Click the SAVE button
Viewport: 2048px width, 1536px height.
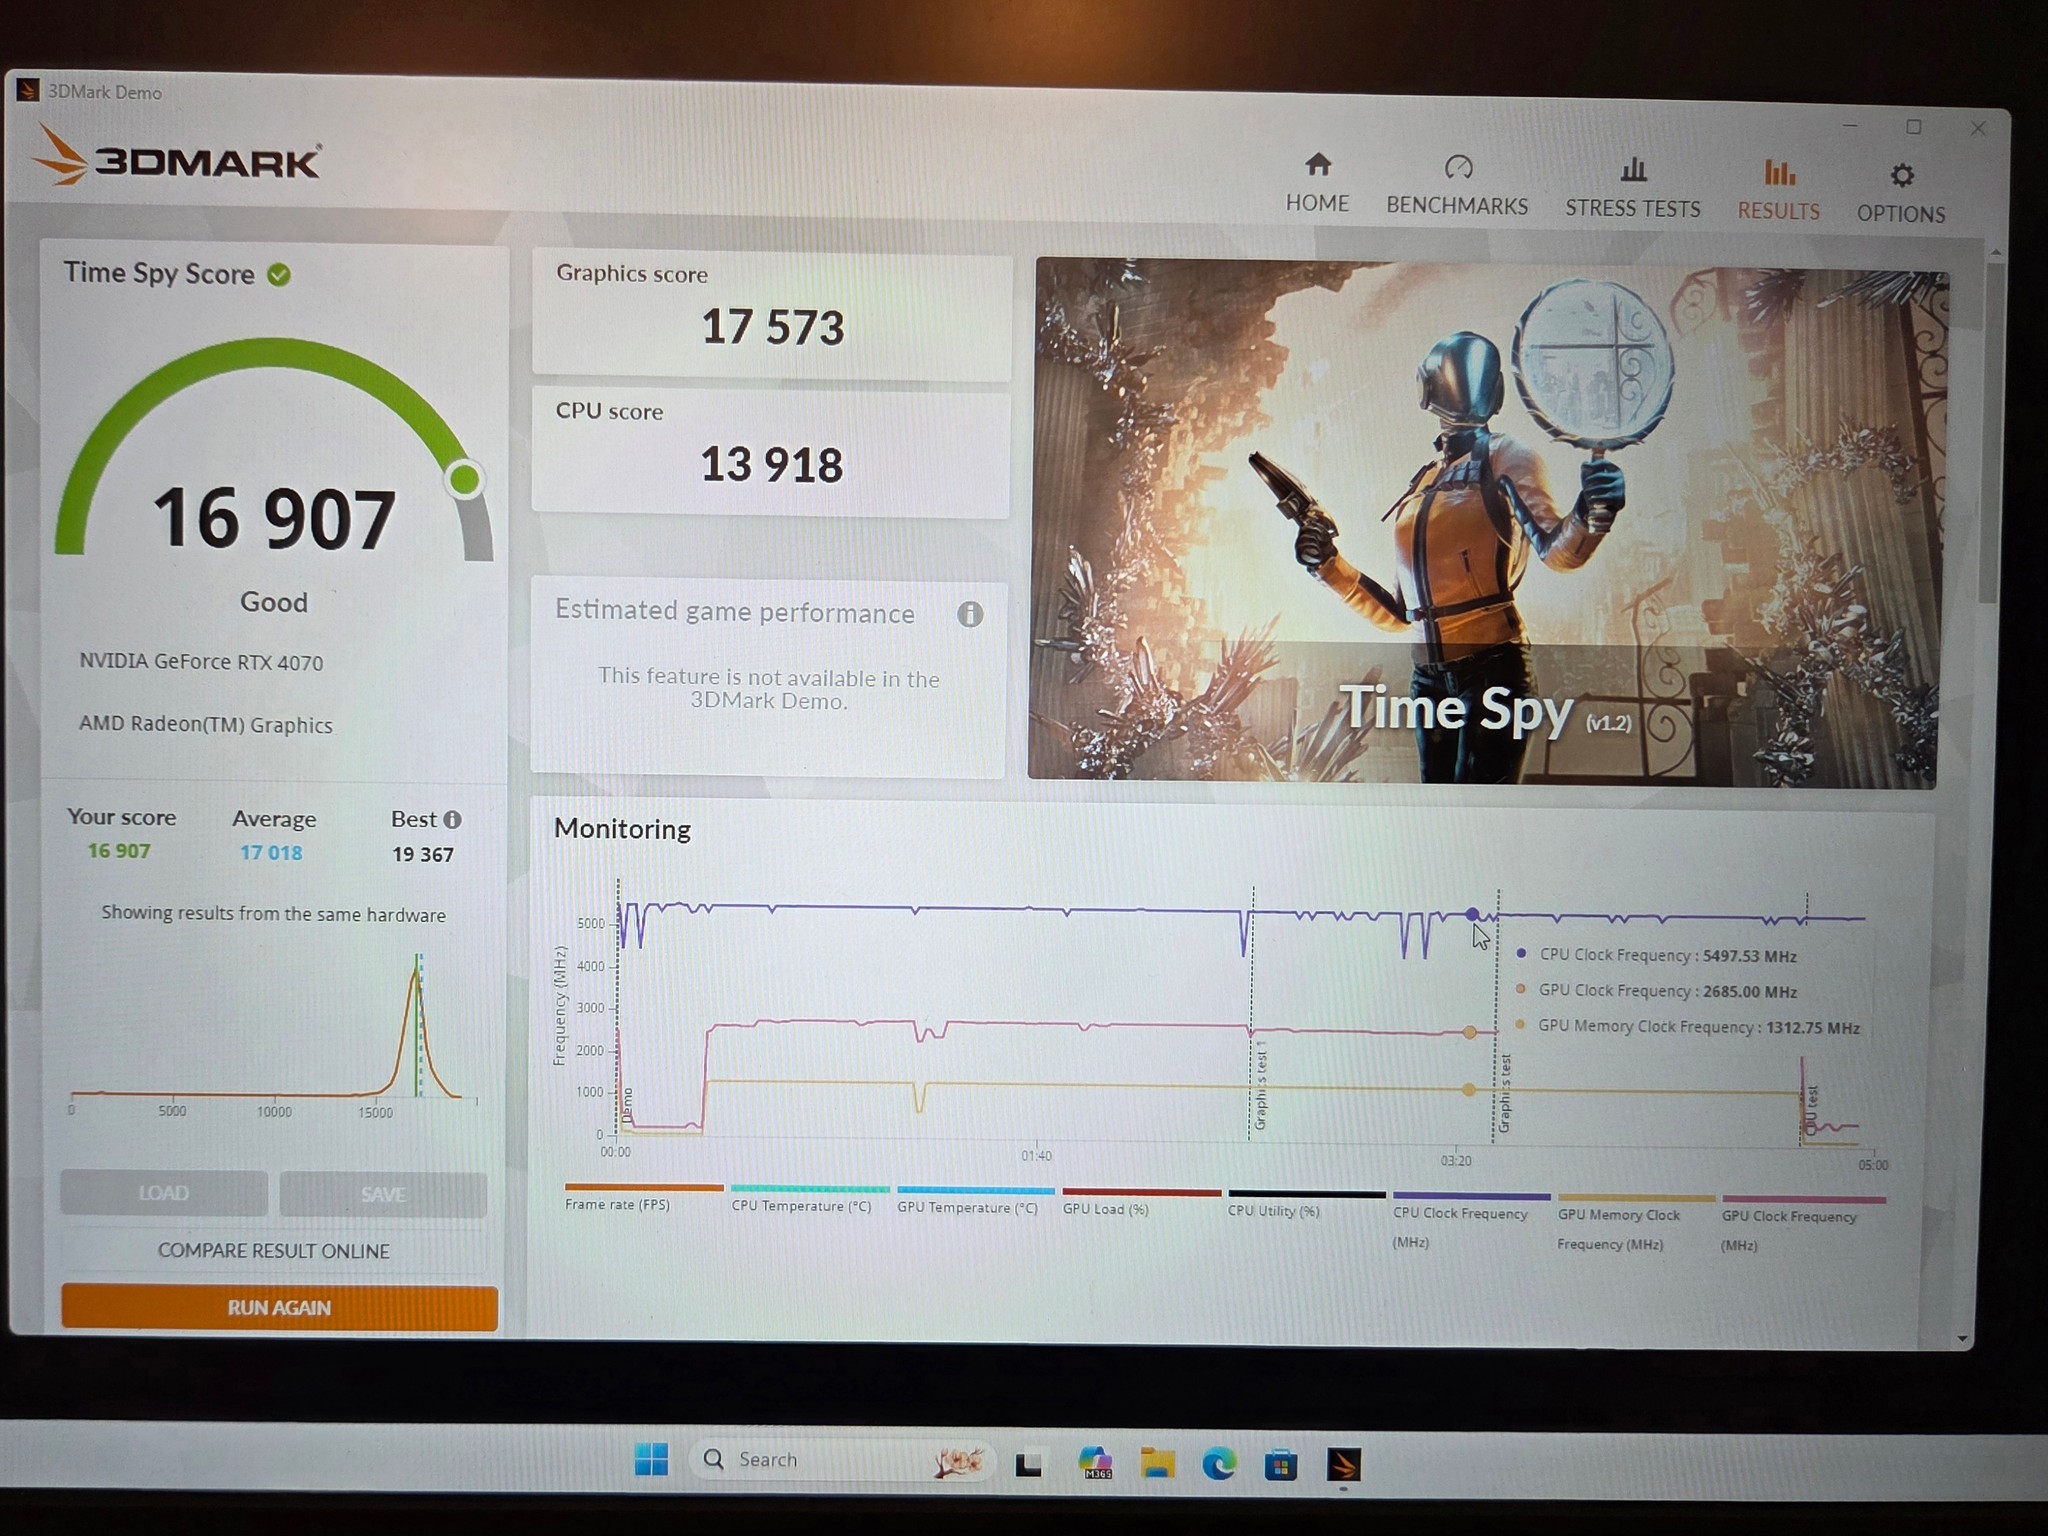(383, 1194)
